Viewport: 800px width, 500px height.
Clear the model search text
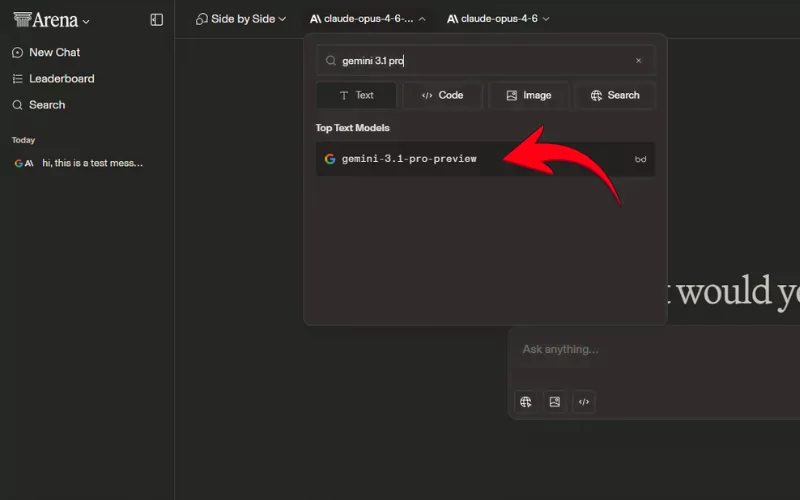[x=638, y=61]
